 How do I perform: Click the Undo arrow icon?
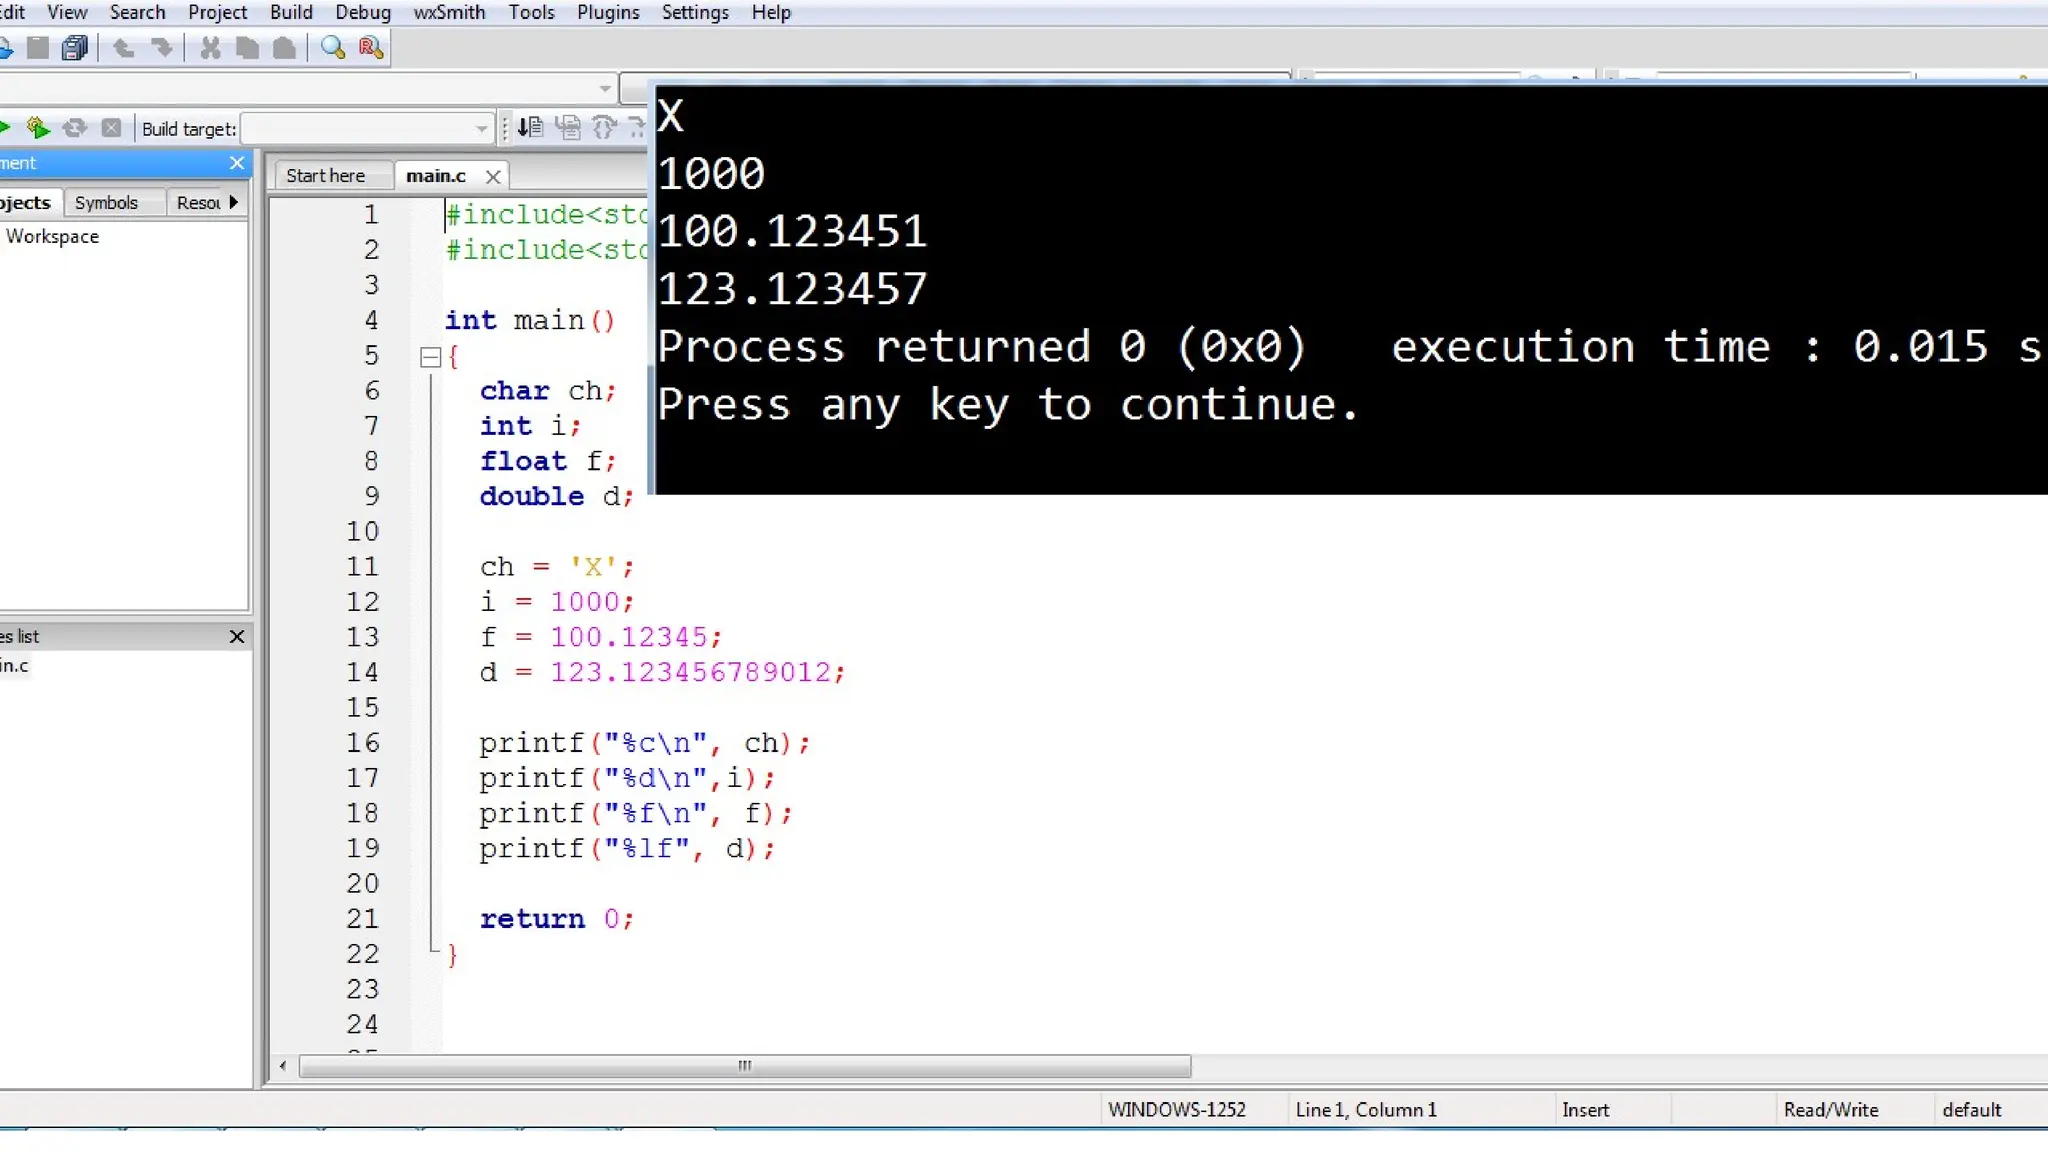[124, 48]
